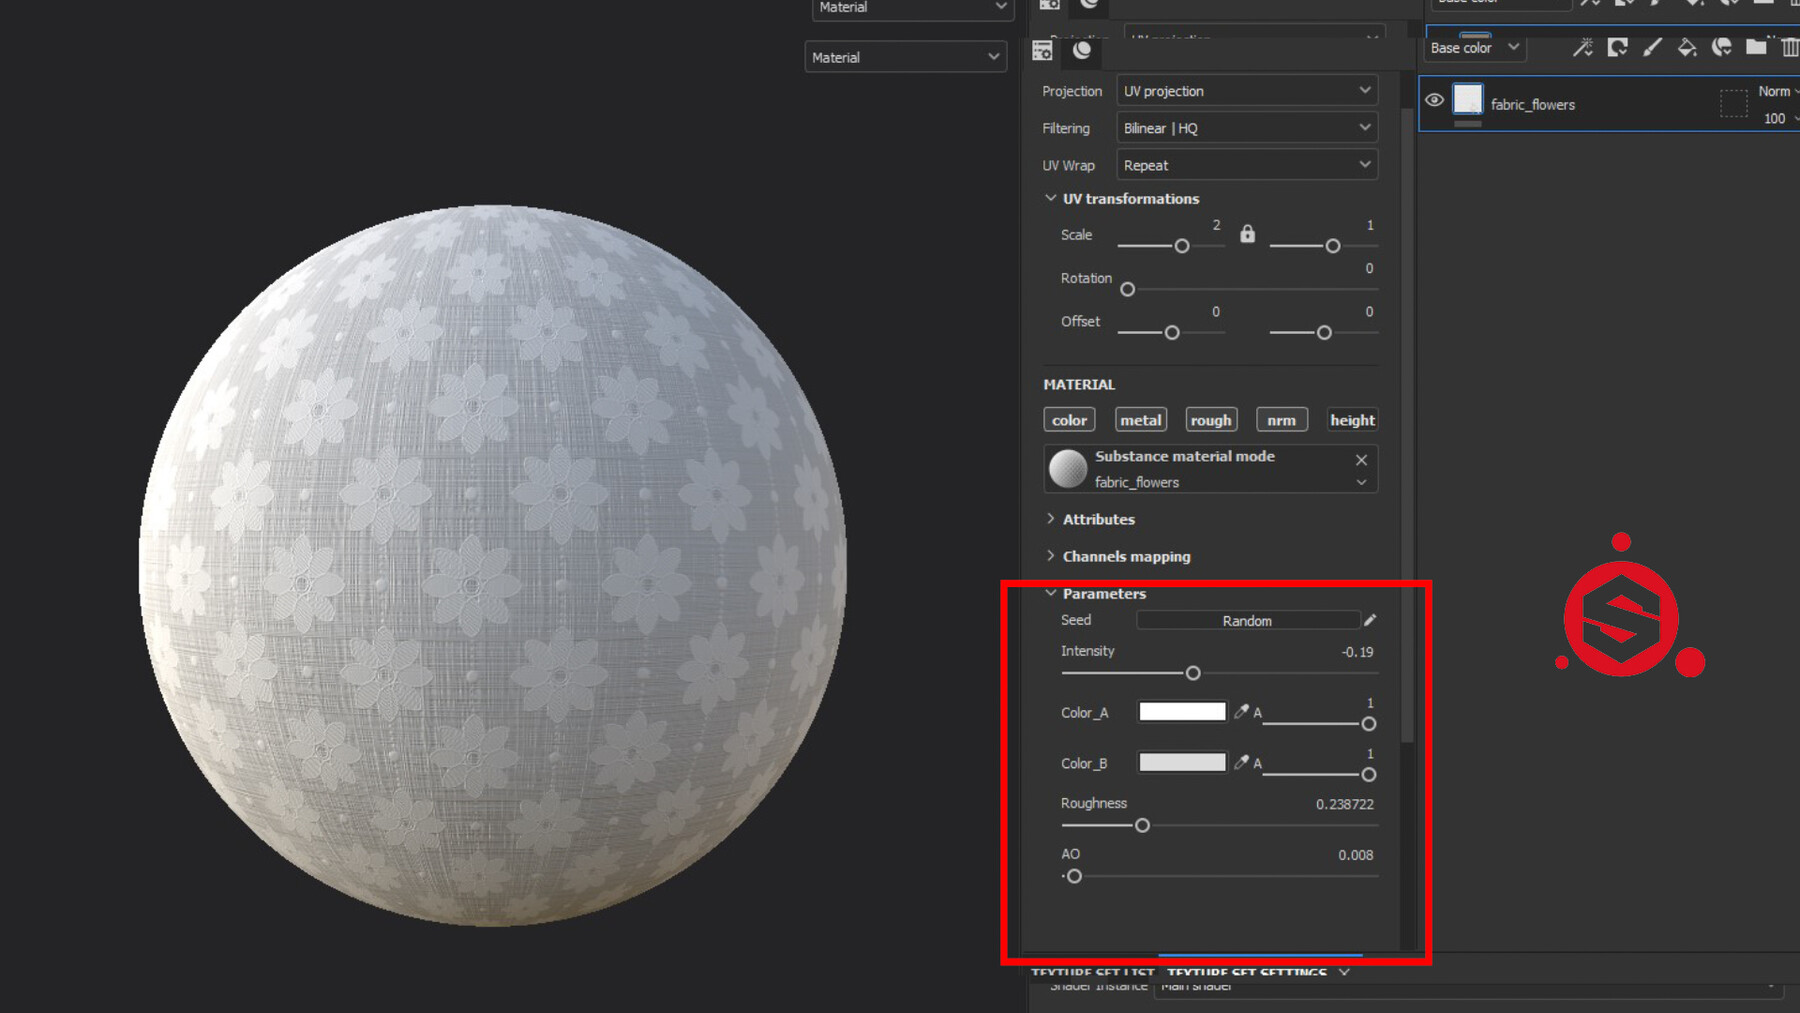Image resolution: width=1800 pixels, height=1013 pixels.
Task: Toggle the height channel button
Action: coord(1352,420)
